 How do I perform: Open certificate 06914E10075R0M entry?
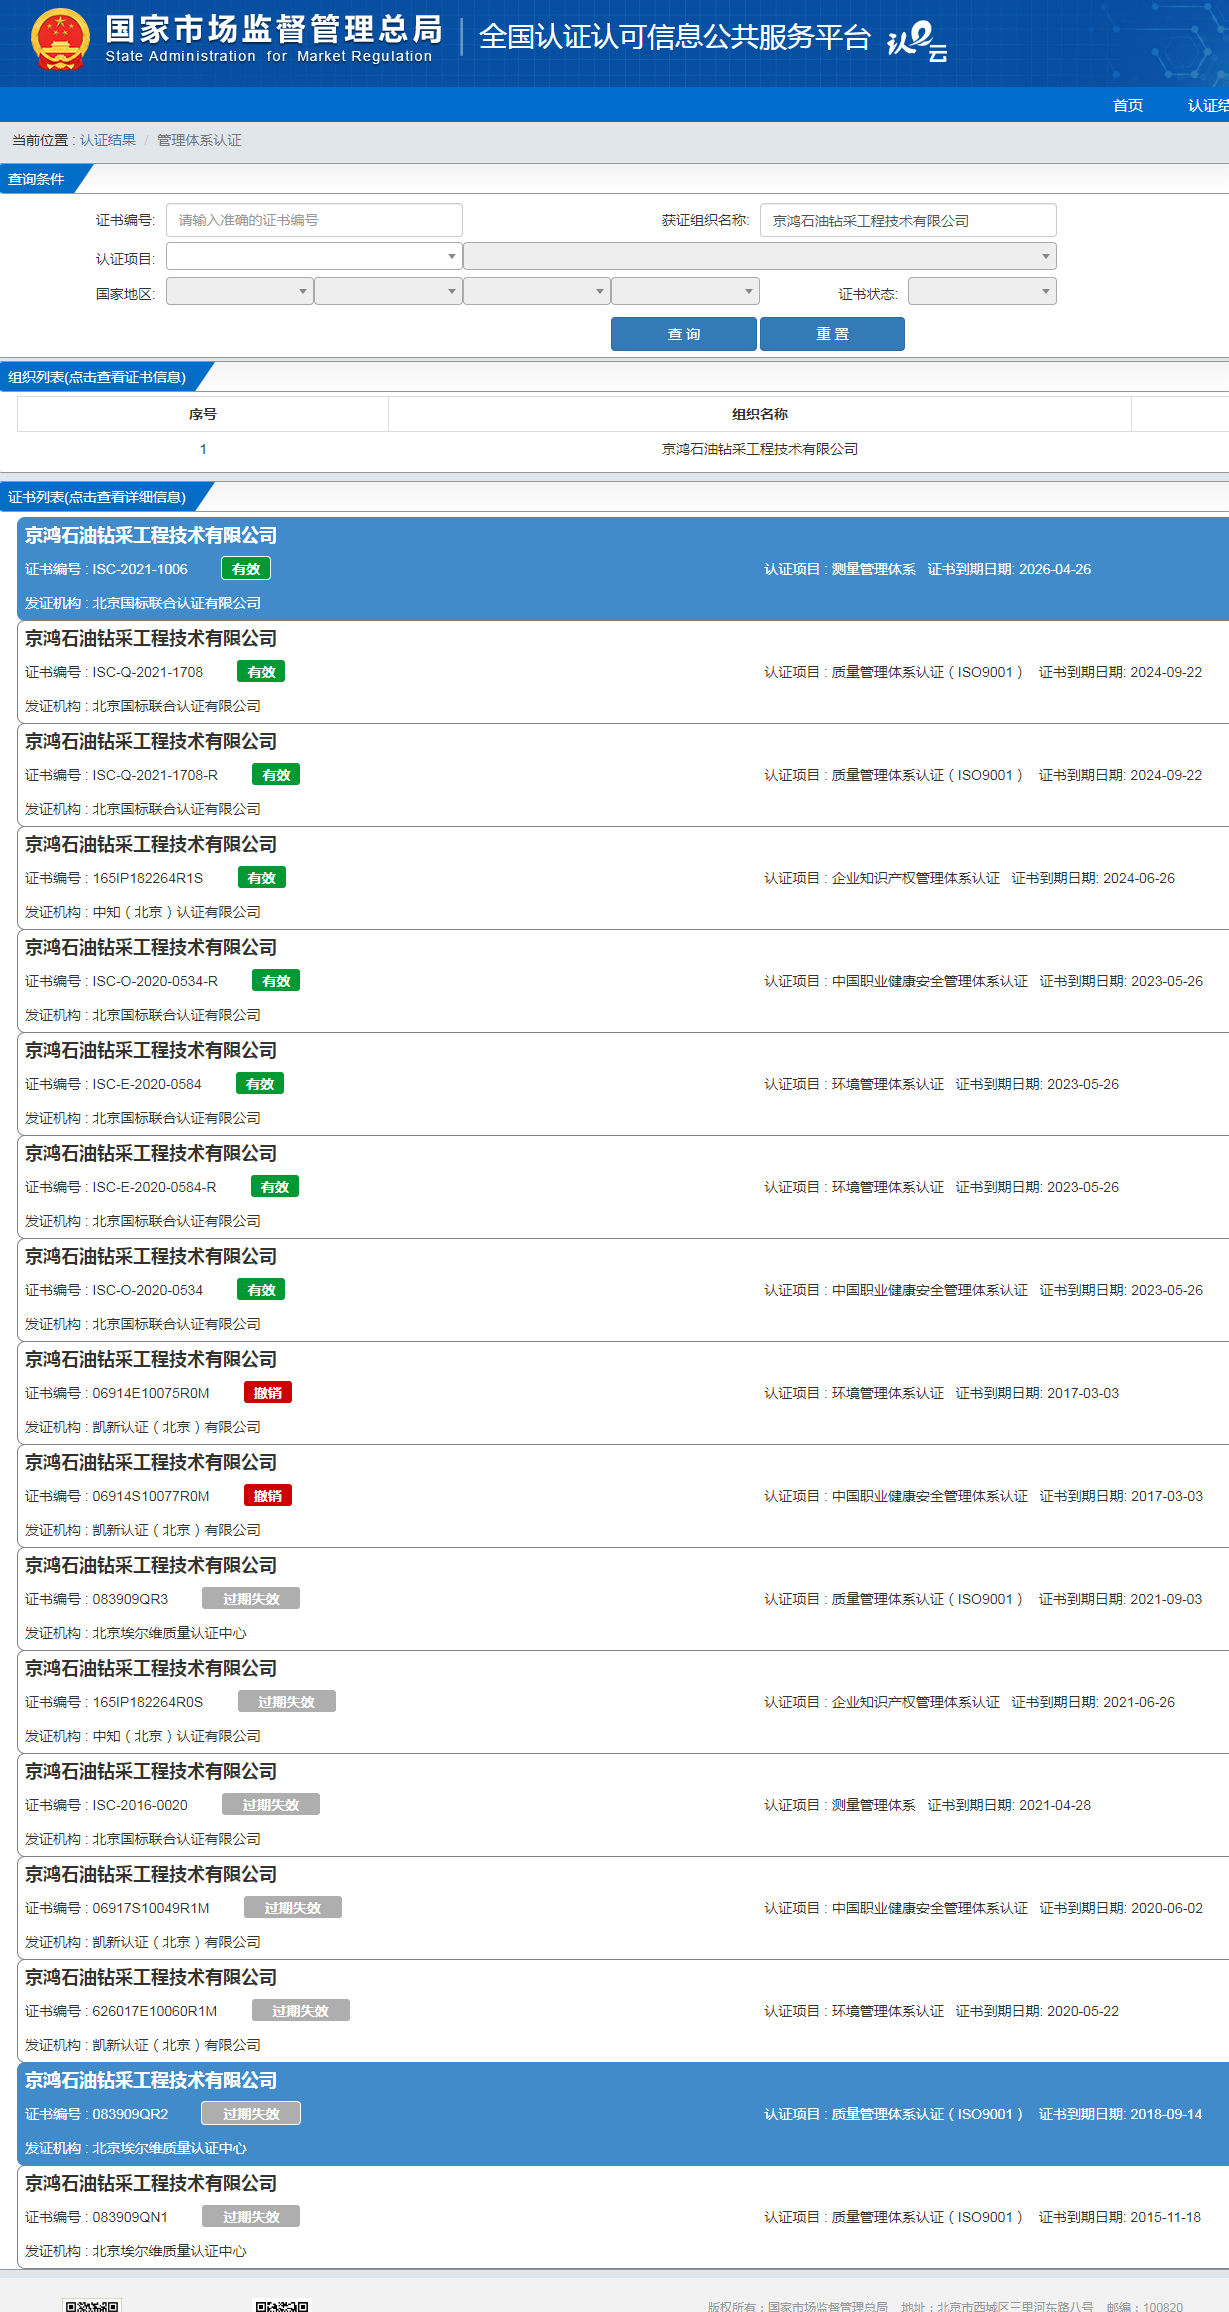[x=622, y=1392]
